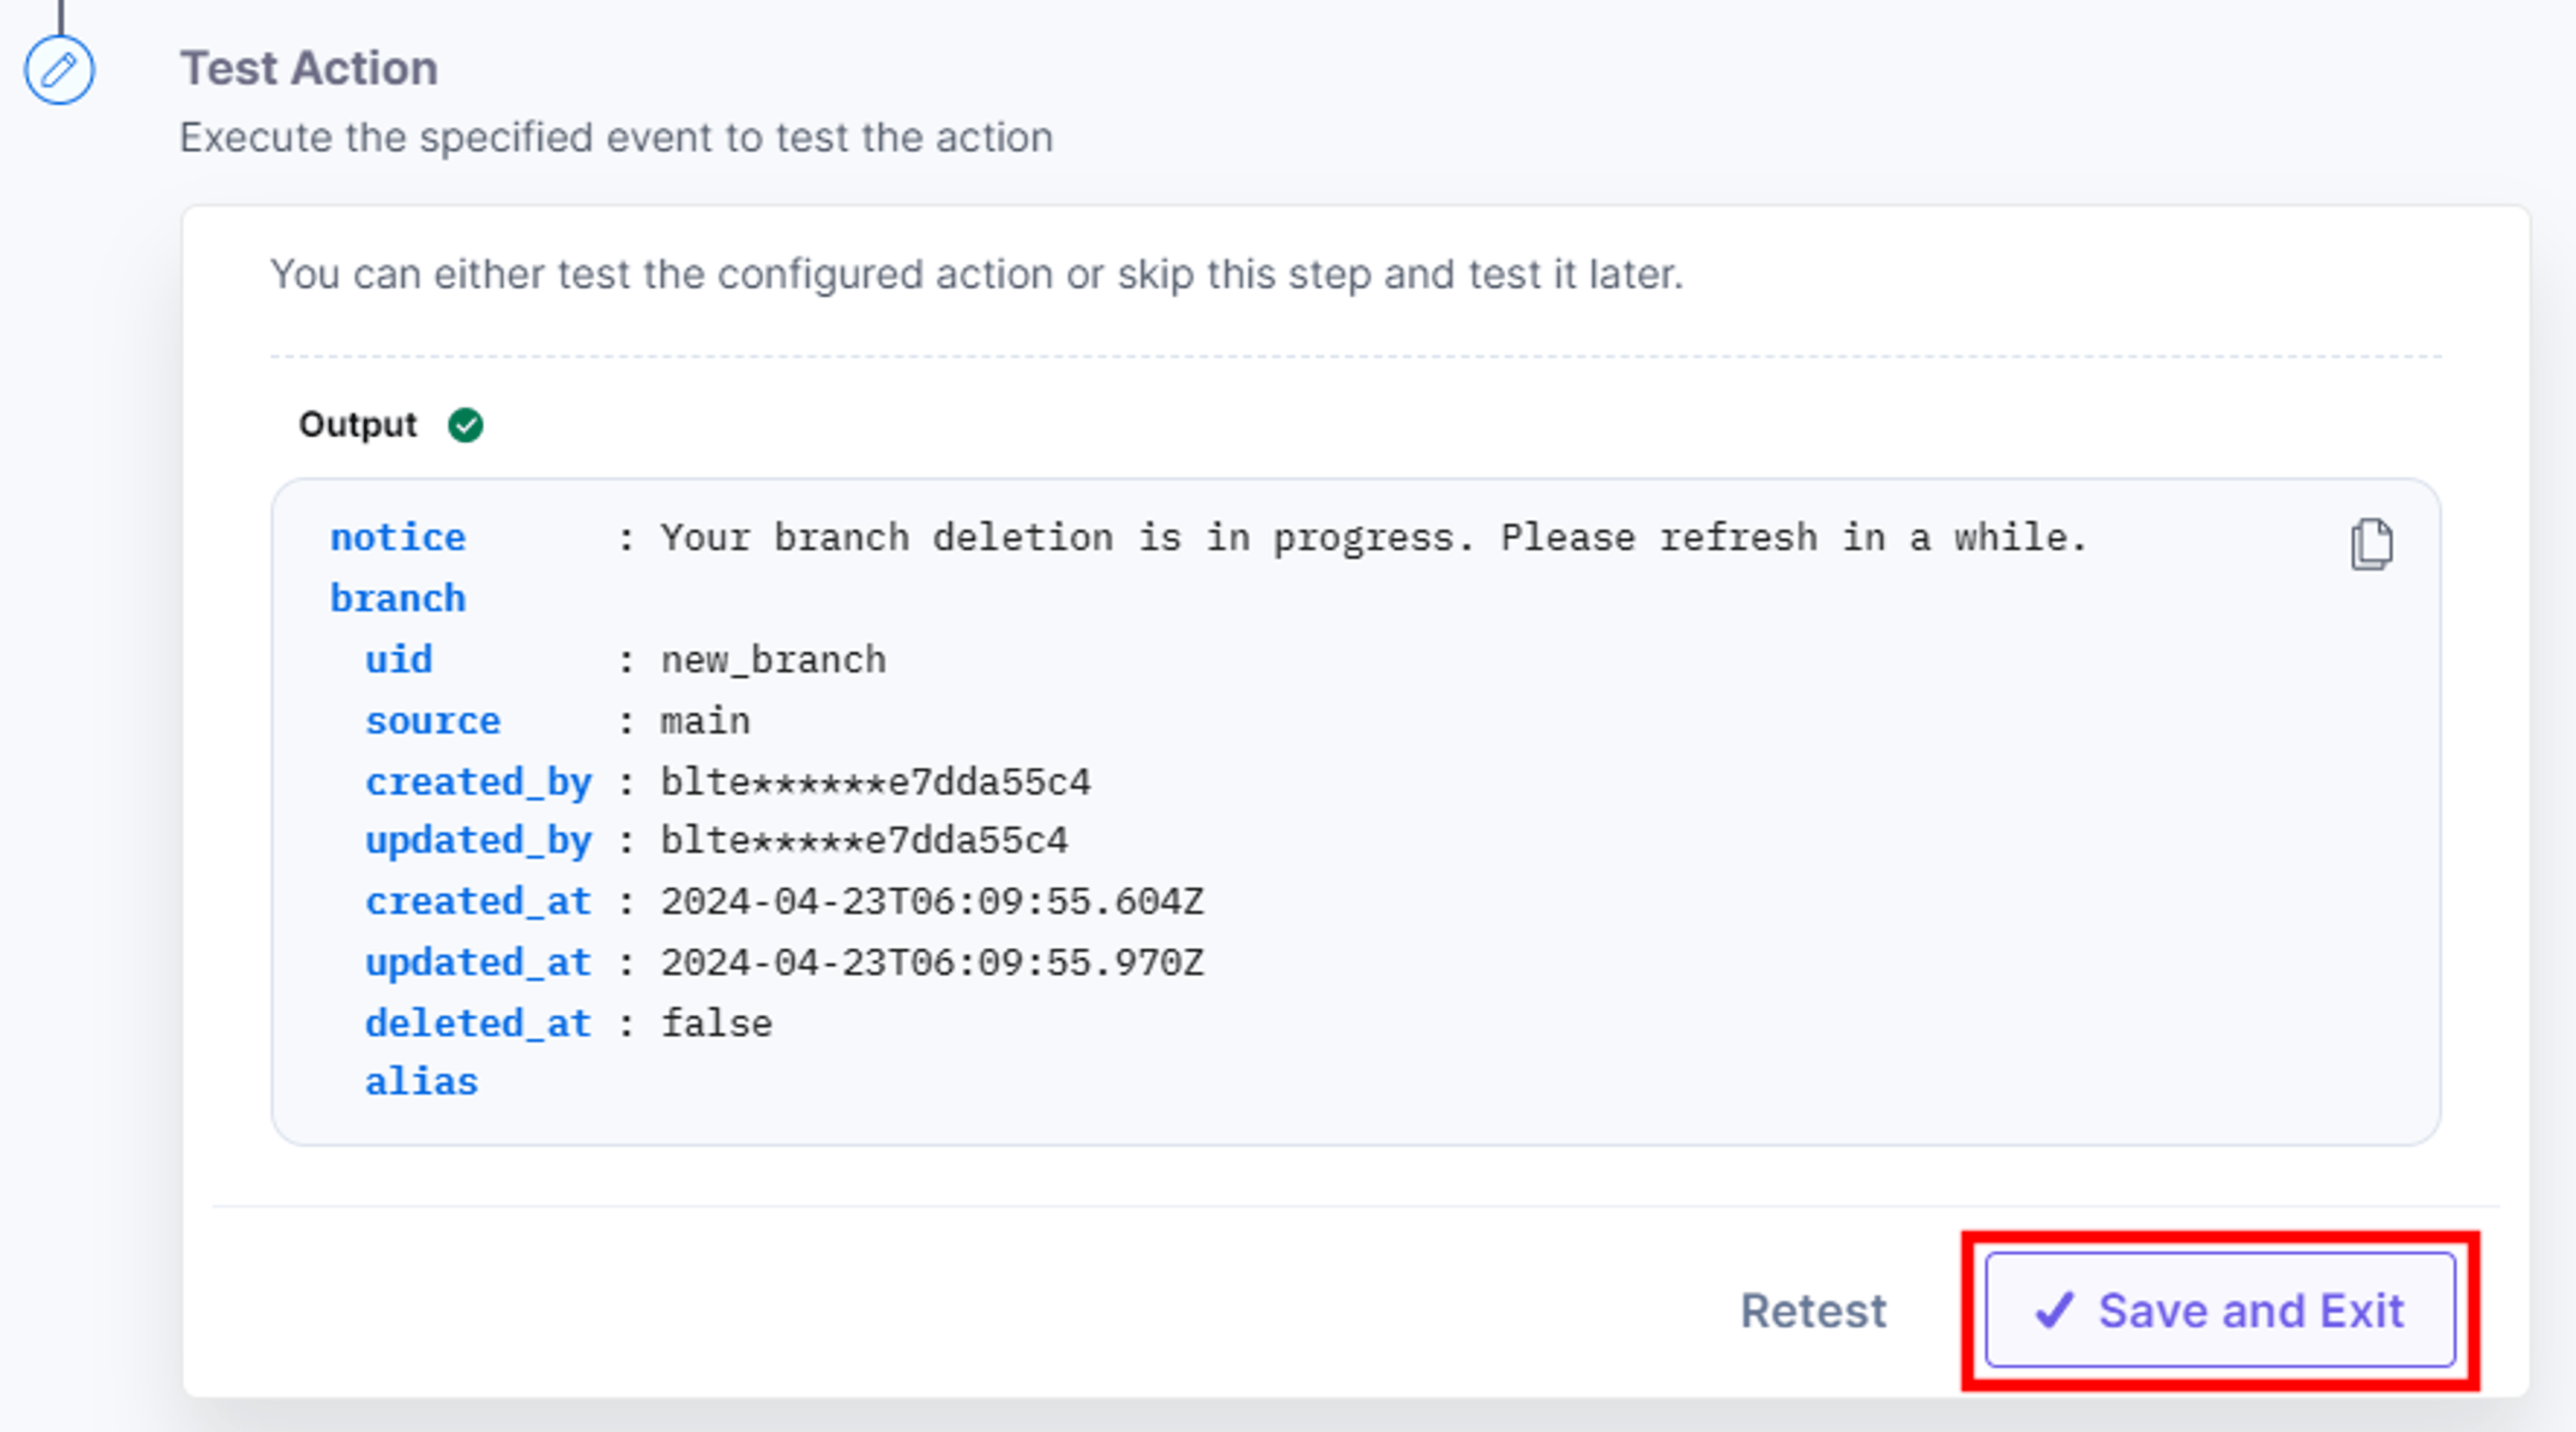This screenshot has height=1432, width=2576.
Task: Select the source key
Action: coord(433,721)
